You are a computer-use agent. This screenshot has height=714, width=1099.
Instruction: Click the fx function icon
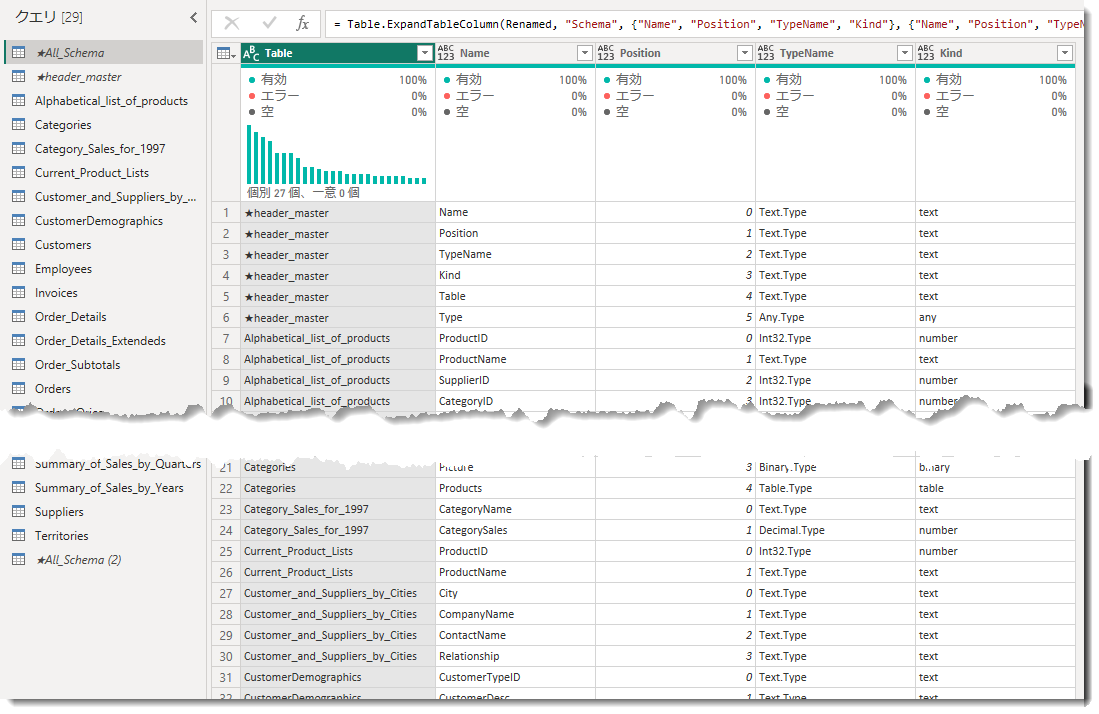click(x=303, y=24)
